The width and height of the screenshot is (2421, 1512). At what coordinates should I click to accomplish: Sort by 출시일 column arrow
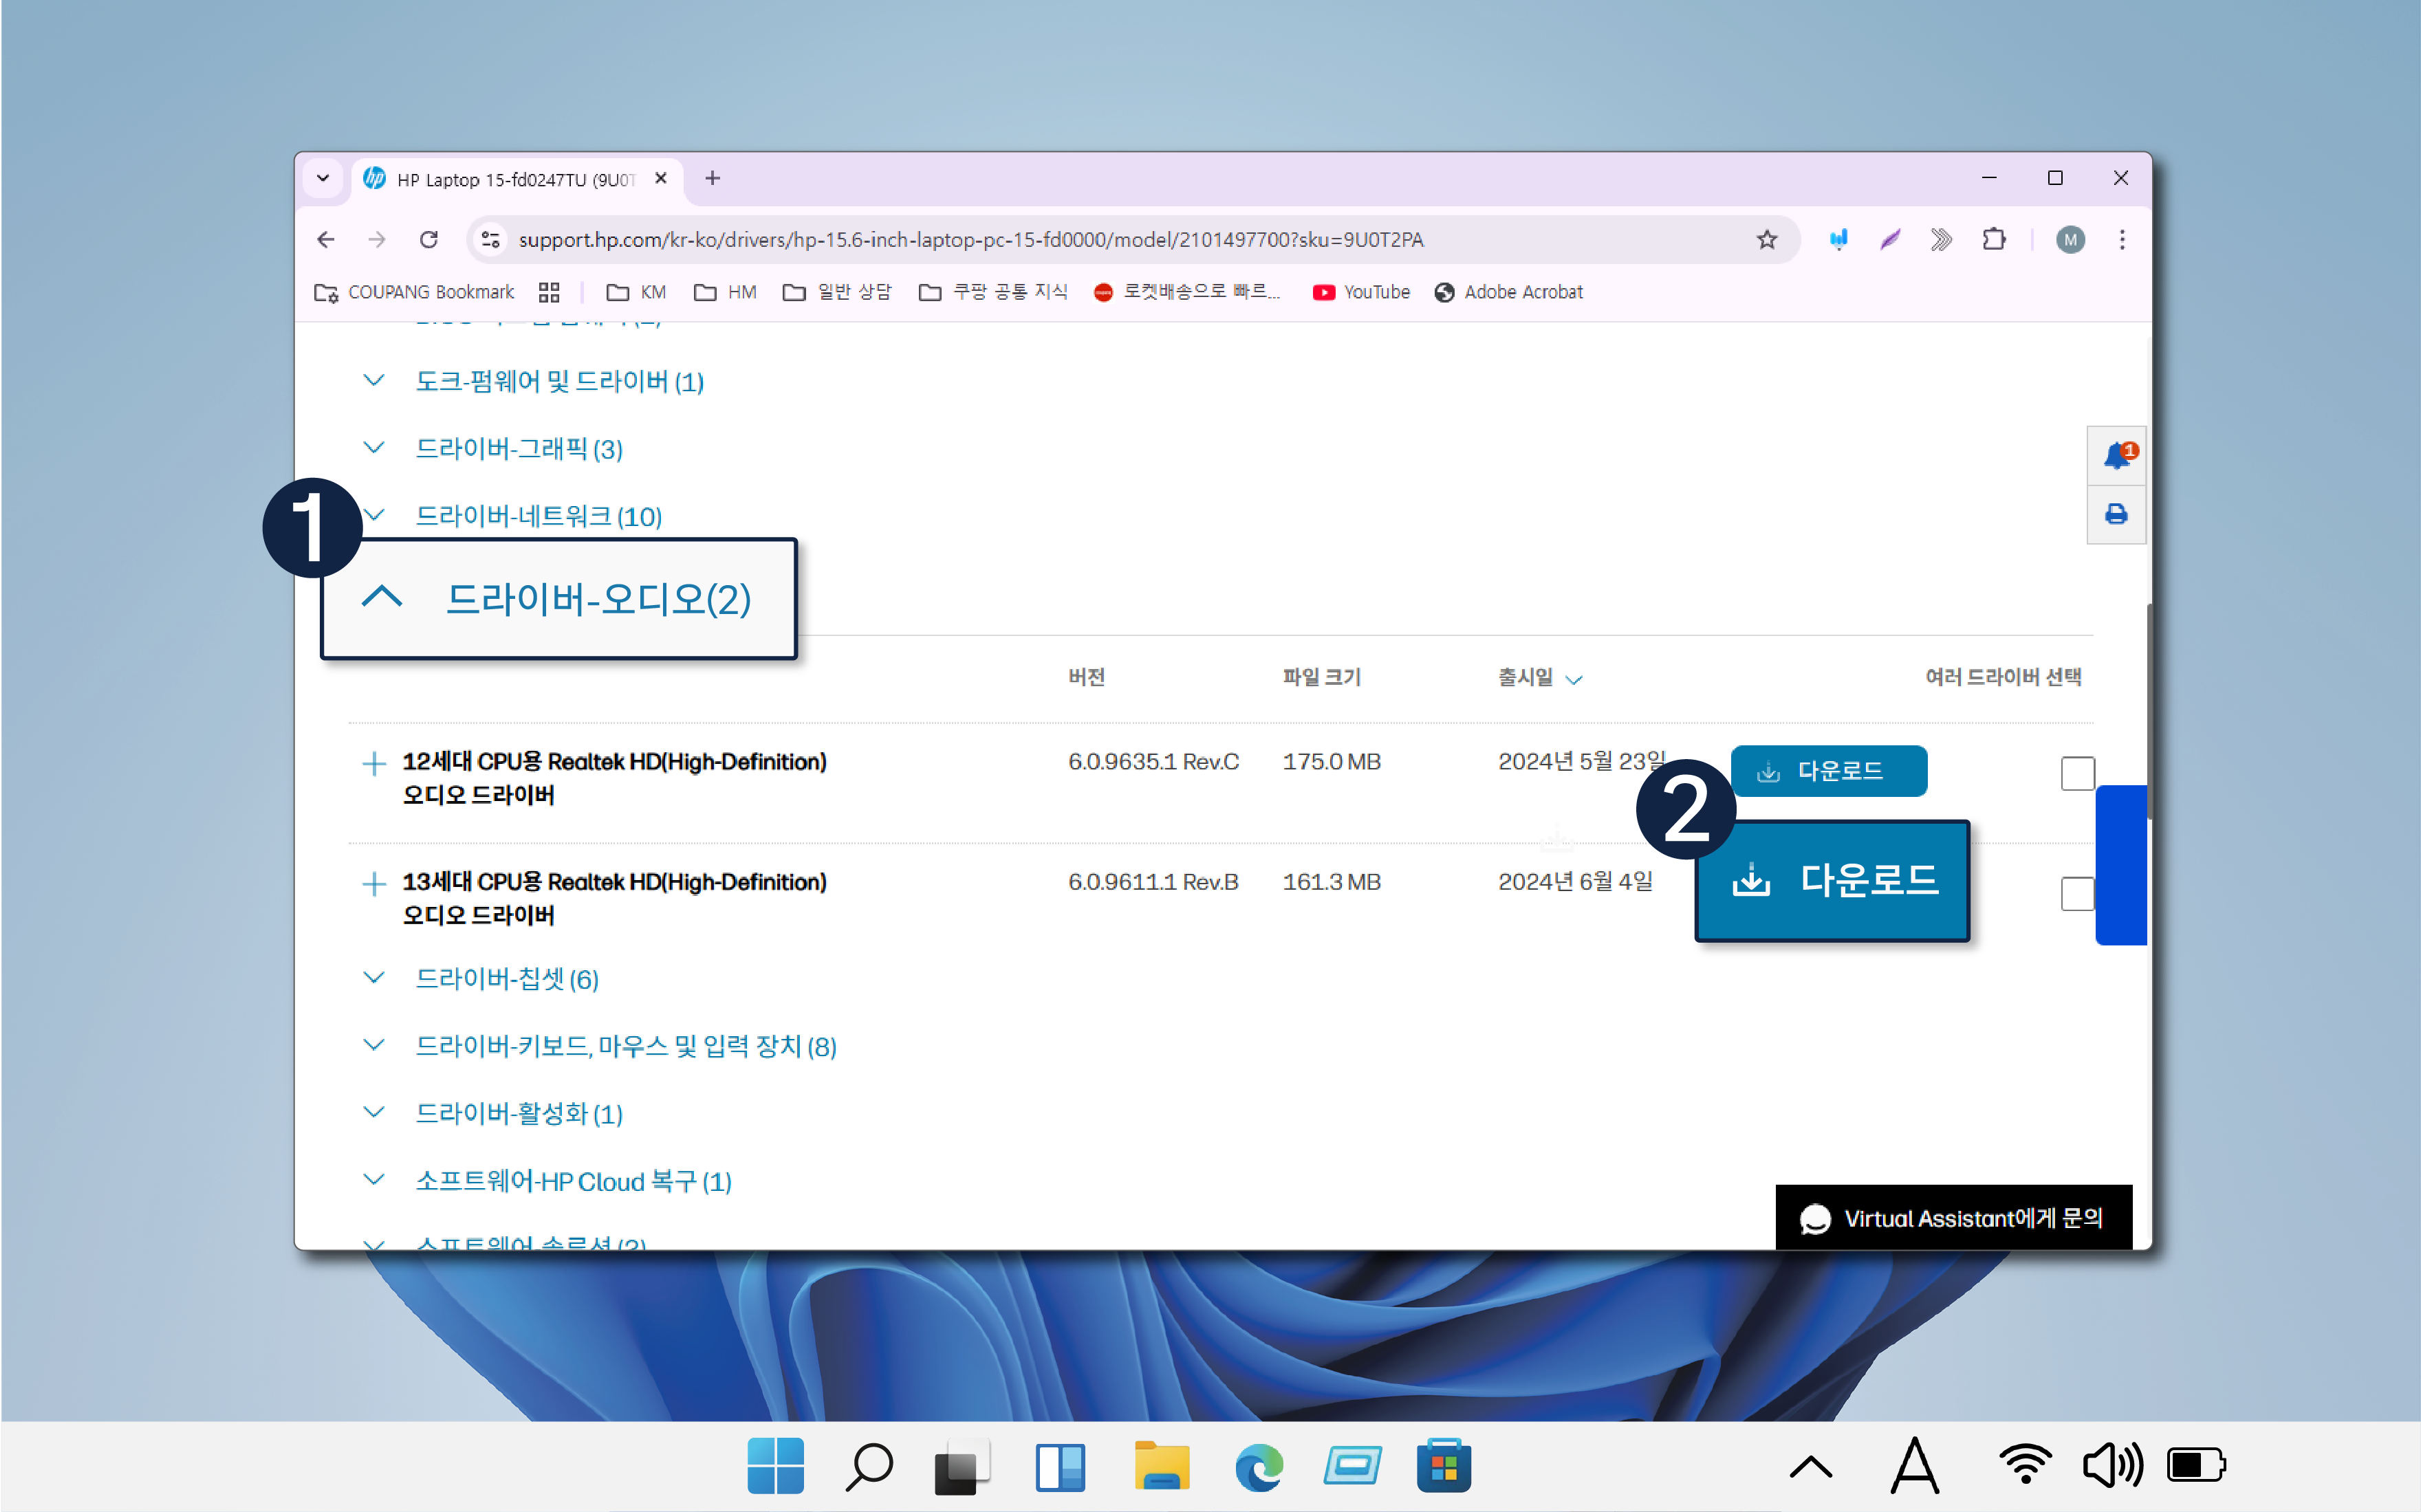coord(1573,680)
